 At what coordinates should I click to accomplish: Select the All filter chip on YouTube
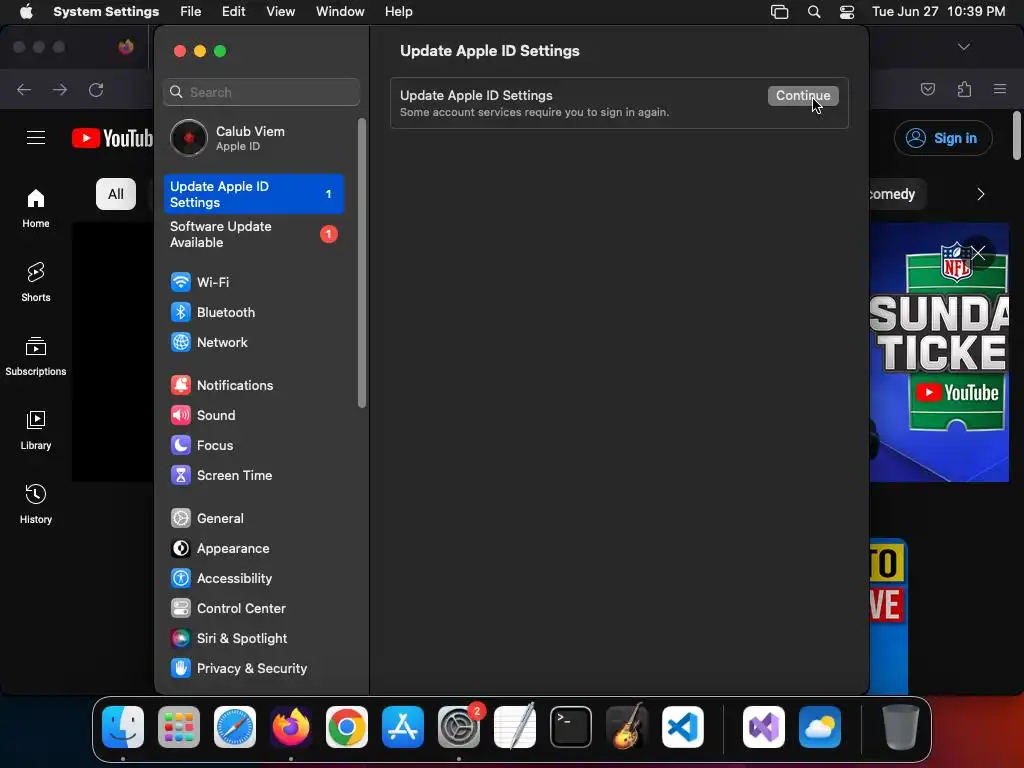pos(116,194)
